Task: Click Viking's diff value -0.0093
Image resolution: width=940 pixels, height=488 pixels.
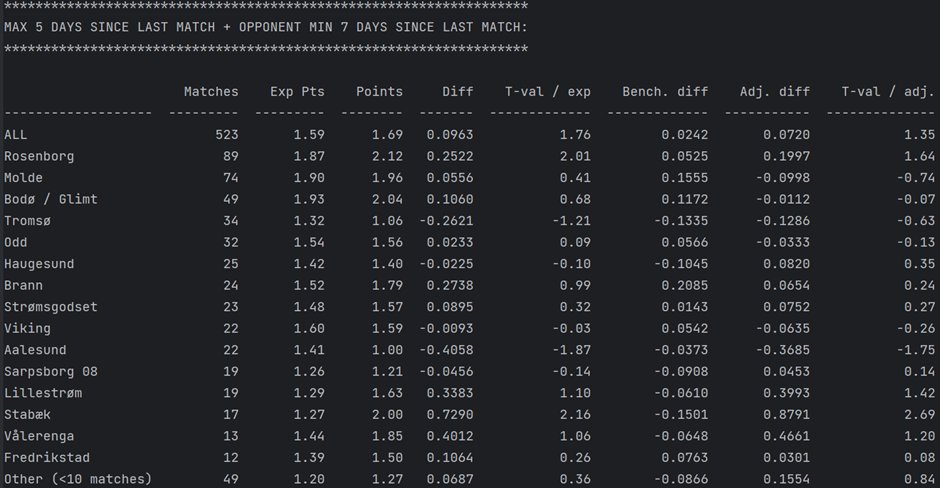Action: pos(446,329)
